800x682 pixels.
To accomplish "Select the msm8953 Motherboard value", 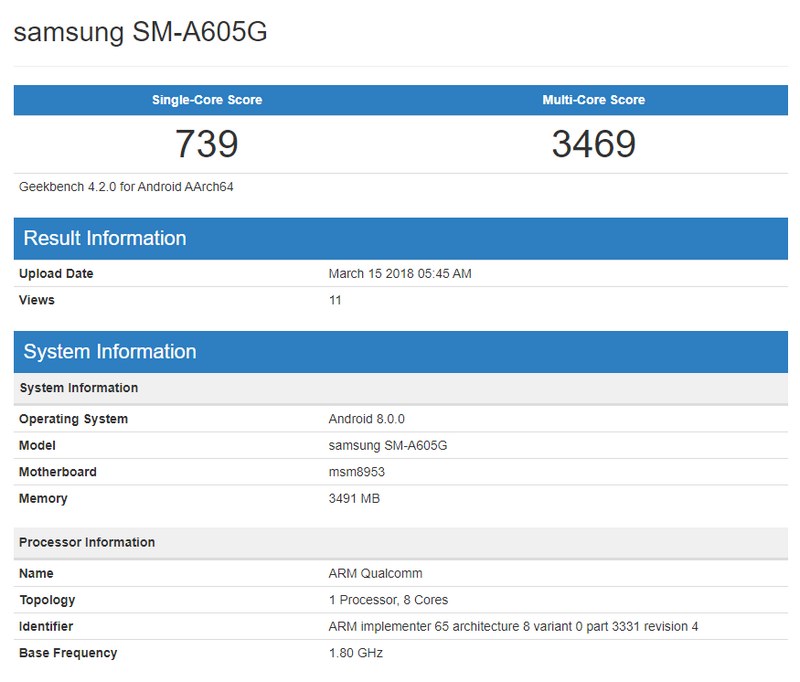I will (x=355, y=472).
